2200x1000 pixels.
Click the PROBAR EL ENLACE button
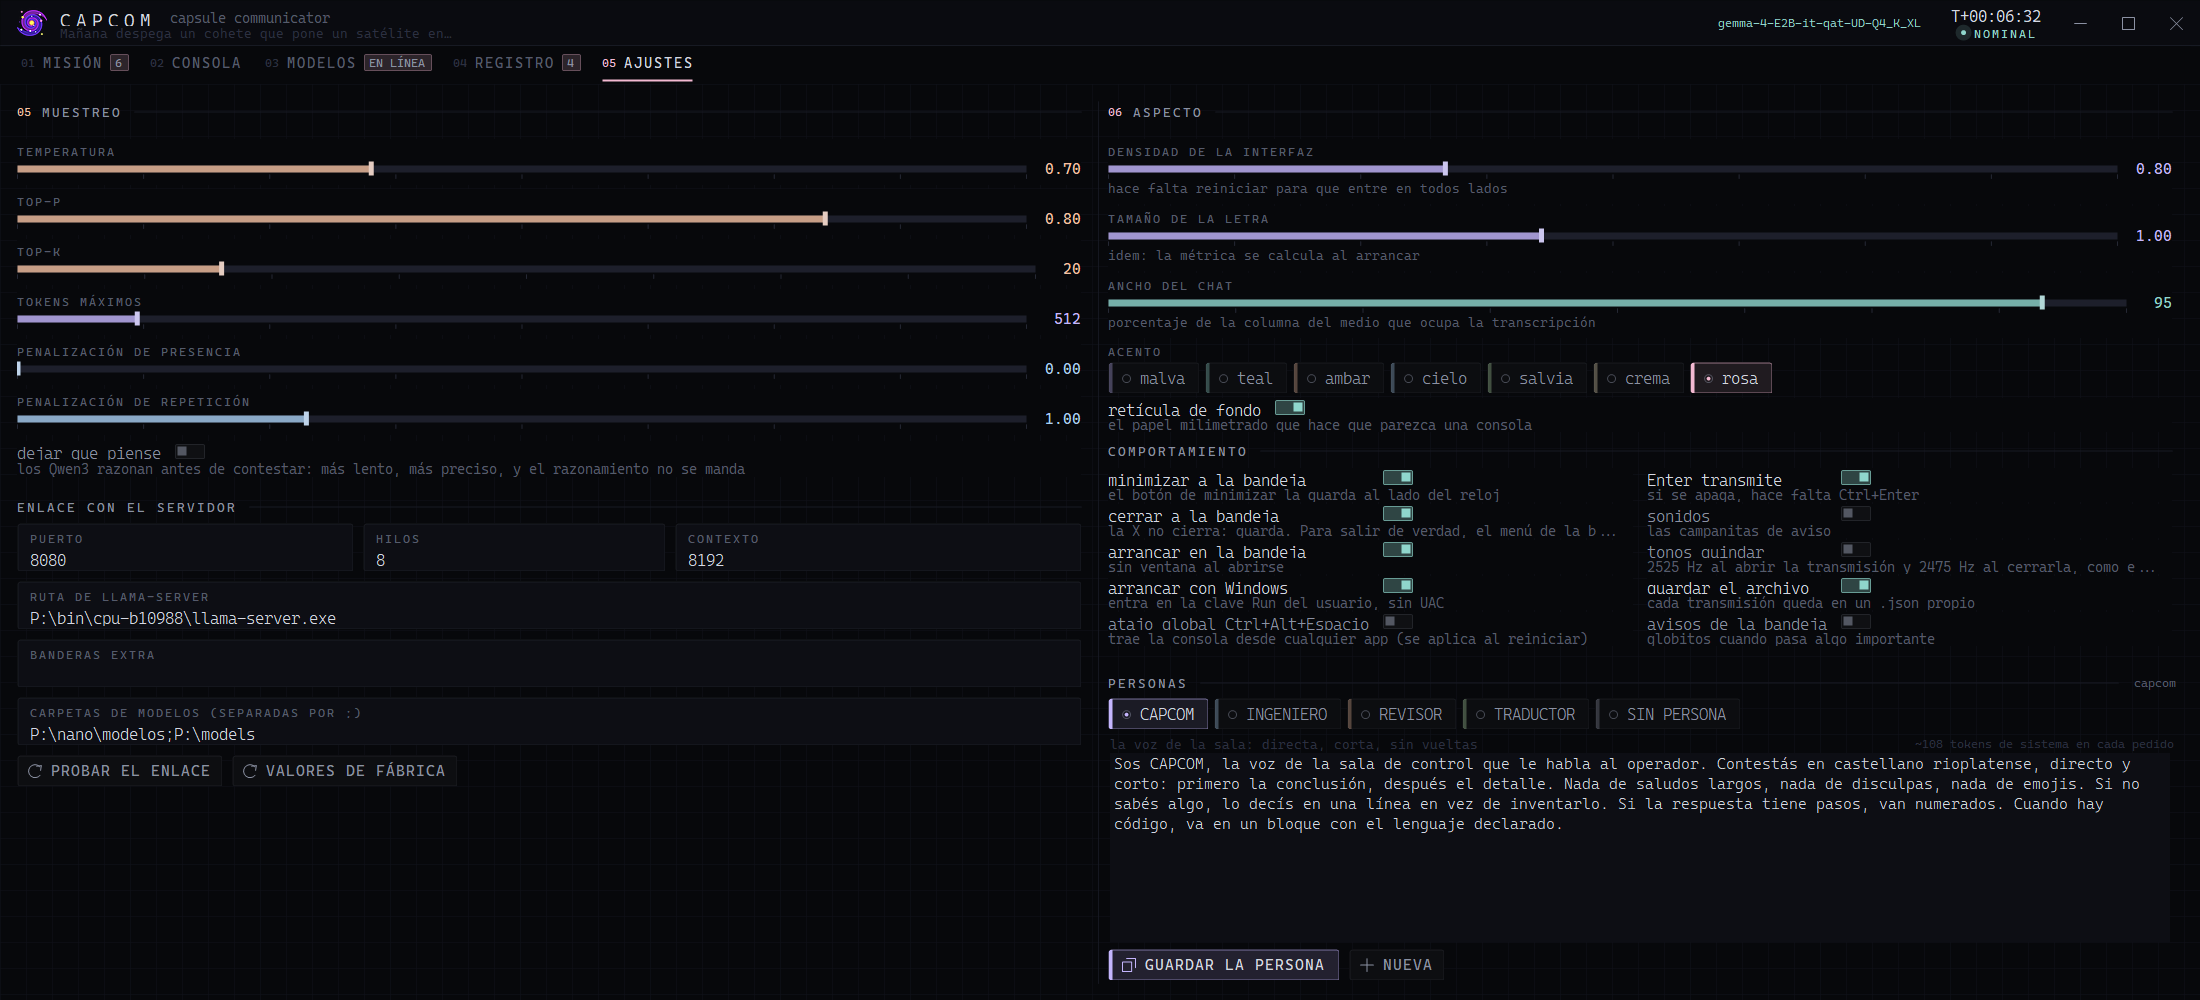pos(120,771)
